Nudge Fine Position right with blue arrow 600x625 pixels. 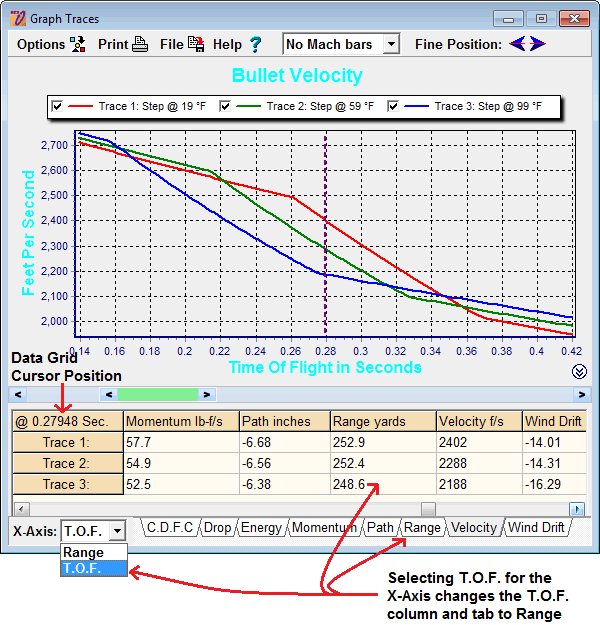pos(537,43)
